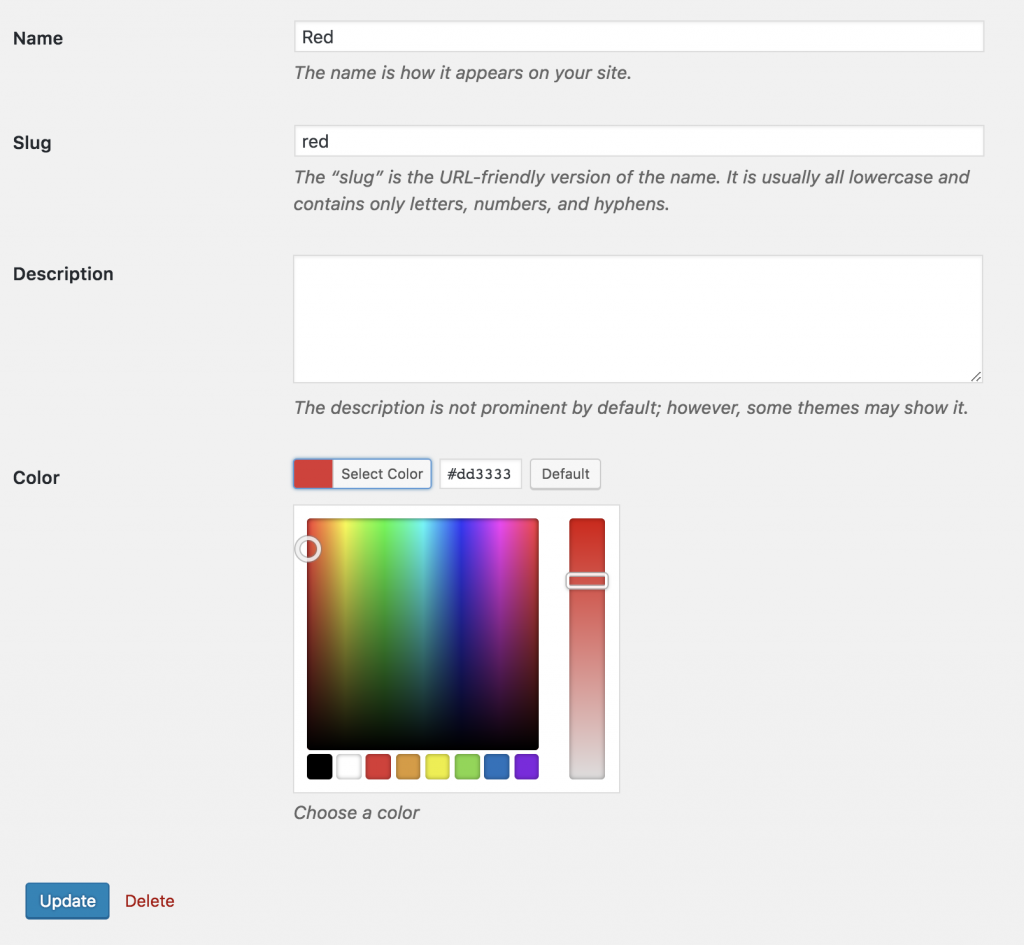
Task: Click the current color preview swatch
Action: (313, 474)
